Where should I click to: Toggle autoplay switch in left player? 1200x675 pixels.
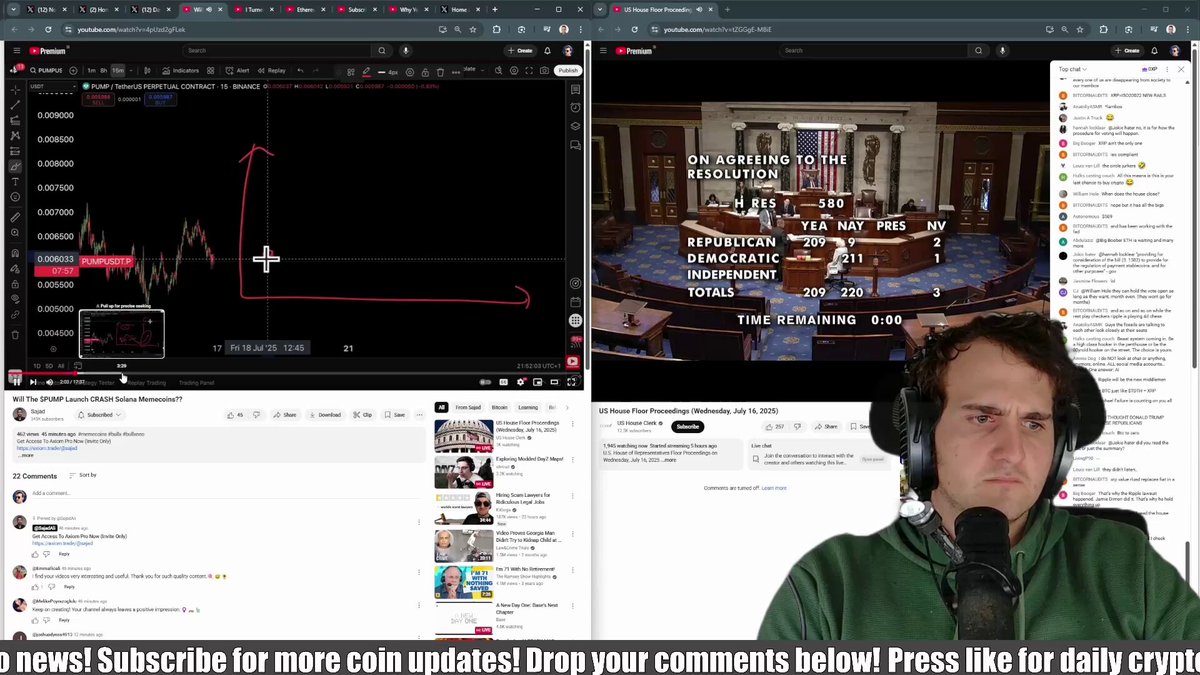485,382
